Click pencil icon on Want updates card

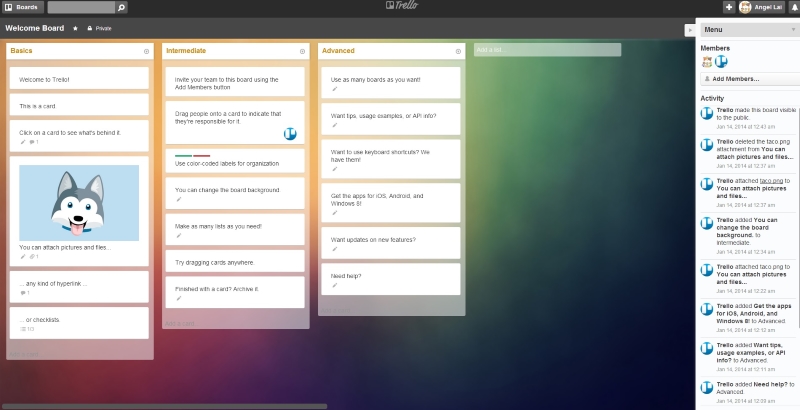[x=335, y=249]
